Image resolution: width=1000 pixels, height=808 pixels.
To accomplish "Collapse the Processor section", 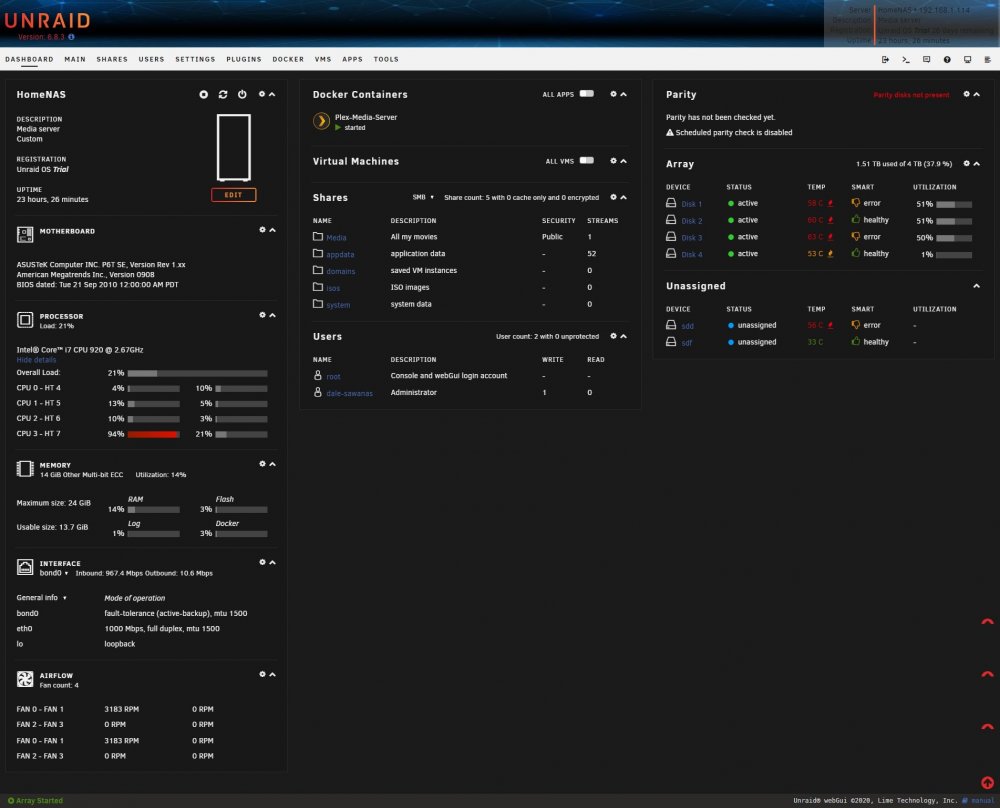I will click(272, 315).
